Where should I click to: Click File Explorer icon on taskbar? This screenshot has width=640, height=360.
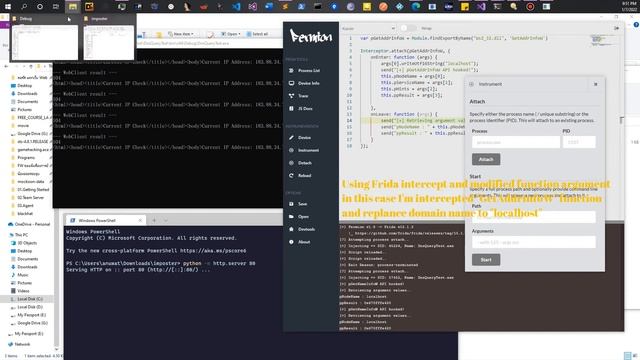[73, 7]
